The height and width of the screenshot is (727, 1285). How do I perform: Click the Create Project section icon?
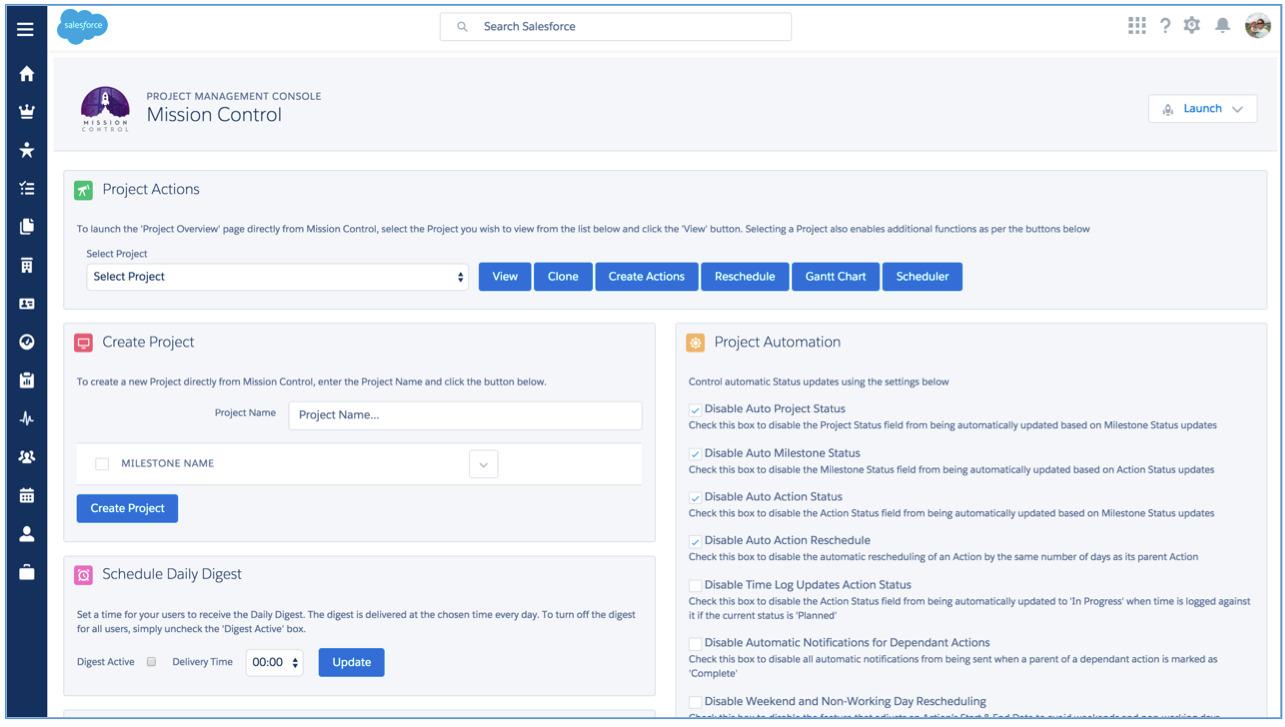(84, 342)
